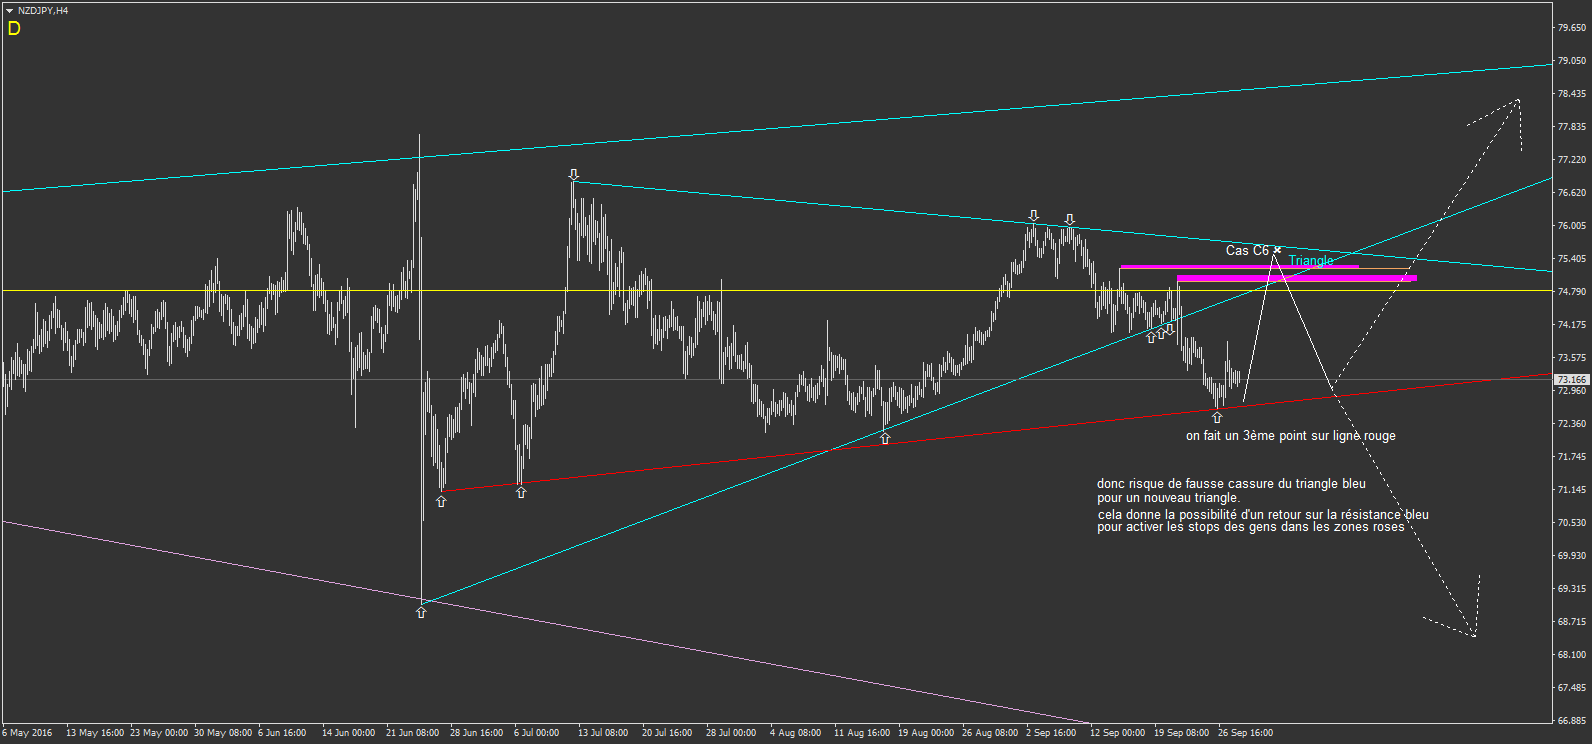
Task: Open the chart menu triangle beside NZDJPY,H4
Action: 9,11
